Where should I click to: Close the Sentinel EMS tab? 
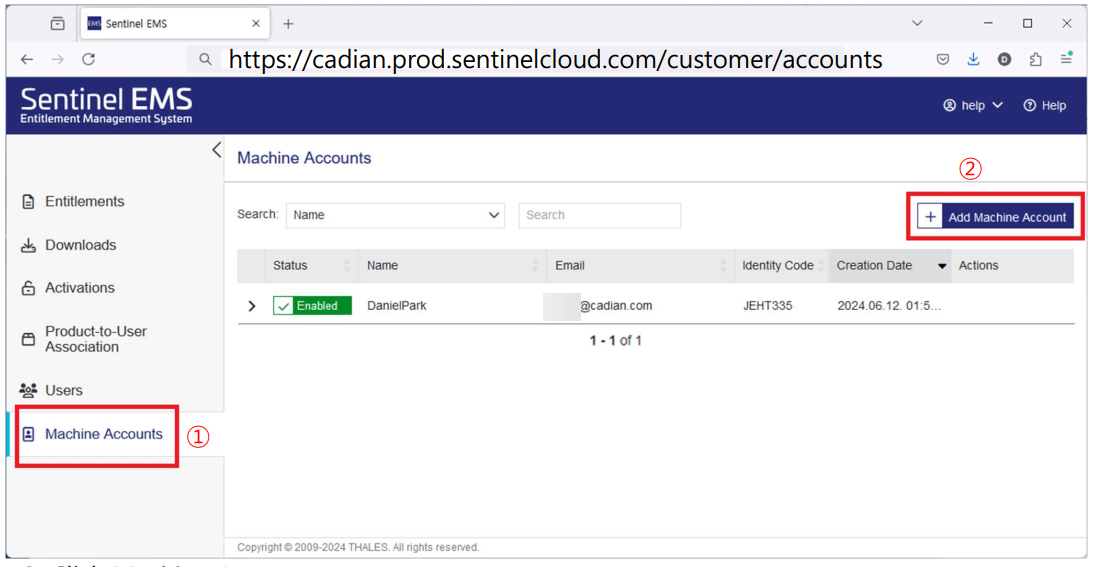[x=256, y=24]
